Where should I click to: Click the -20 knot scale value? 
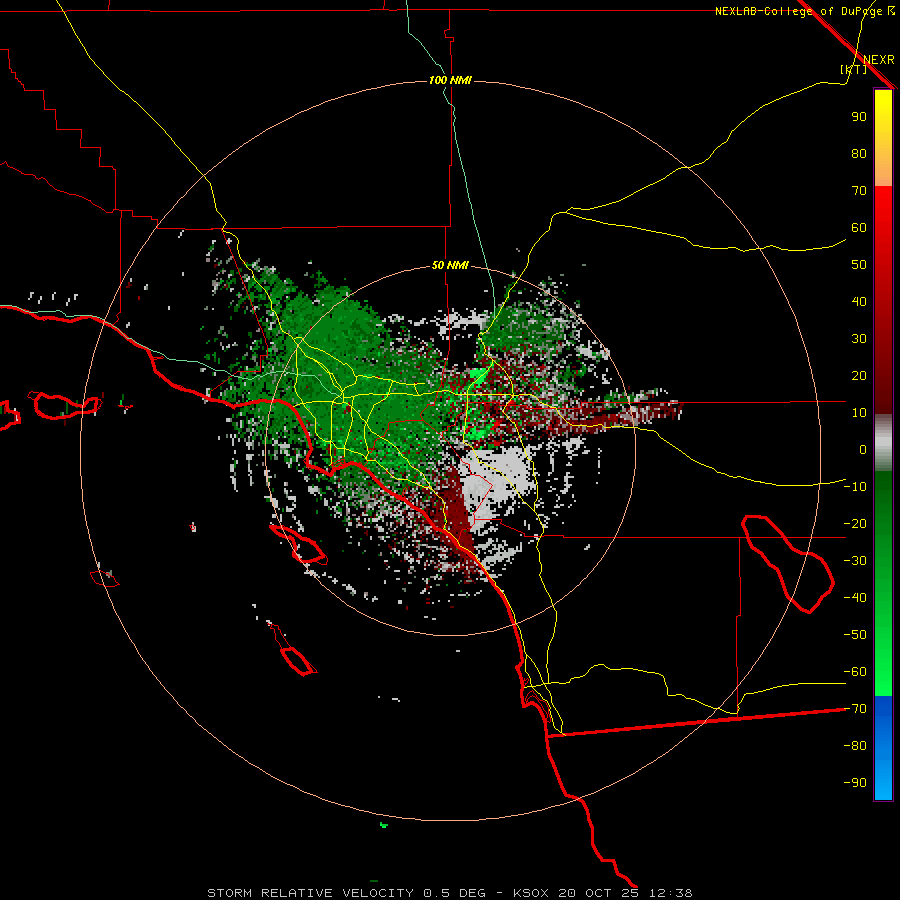point(855,523)
